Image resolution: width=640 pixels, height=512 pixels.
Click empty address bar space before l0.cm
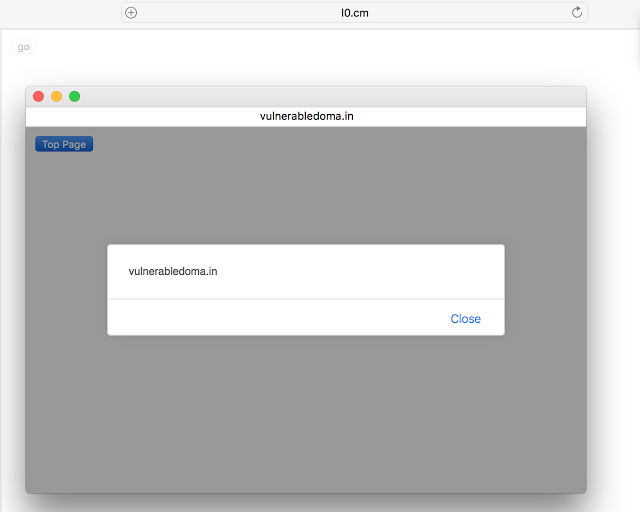[239, 13]
